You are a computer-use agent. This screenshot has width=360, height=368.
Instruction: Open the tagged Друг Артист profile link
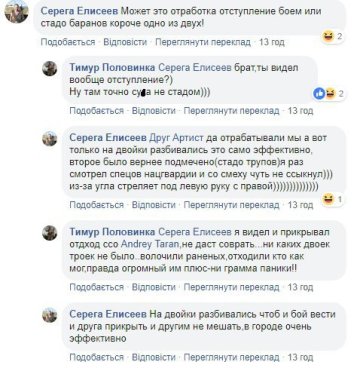pos(176,137)
